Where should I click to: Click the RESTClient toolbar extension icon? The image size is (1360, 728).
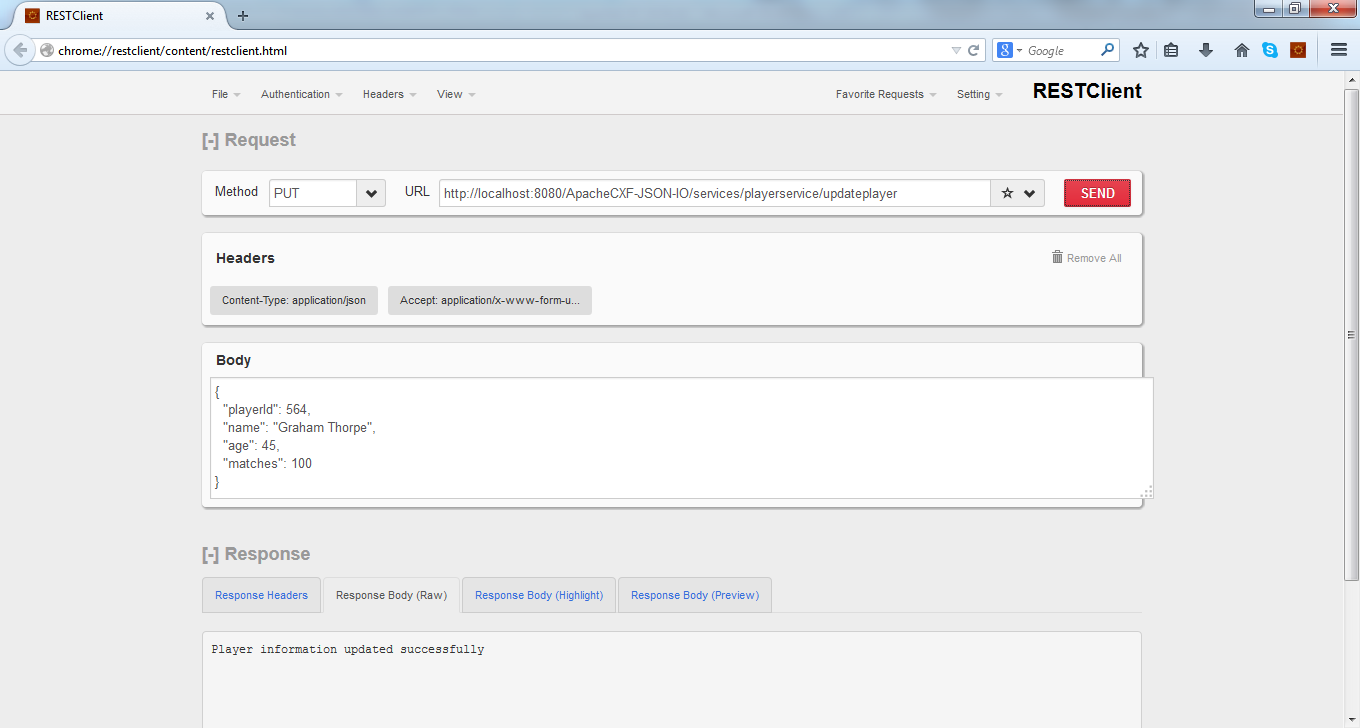[1298, 50]
